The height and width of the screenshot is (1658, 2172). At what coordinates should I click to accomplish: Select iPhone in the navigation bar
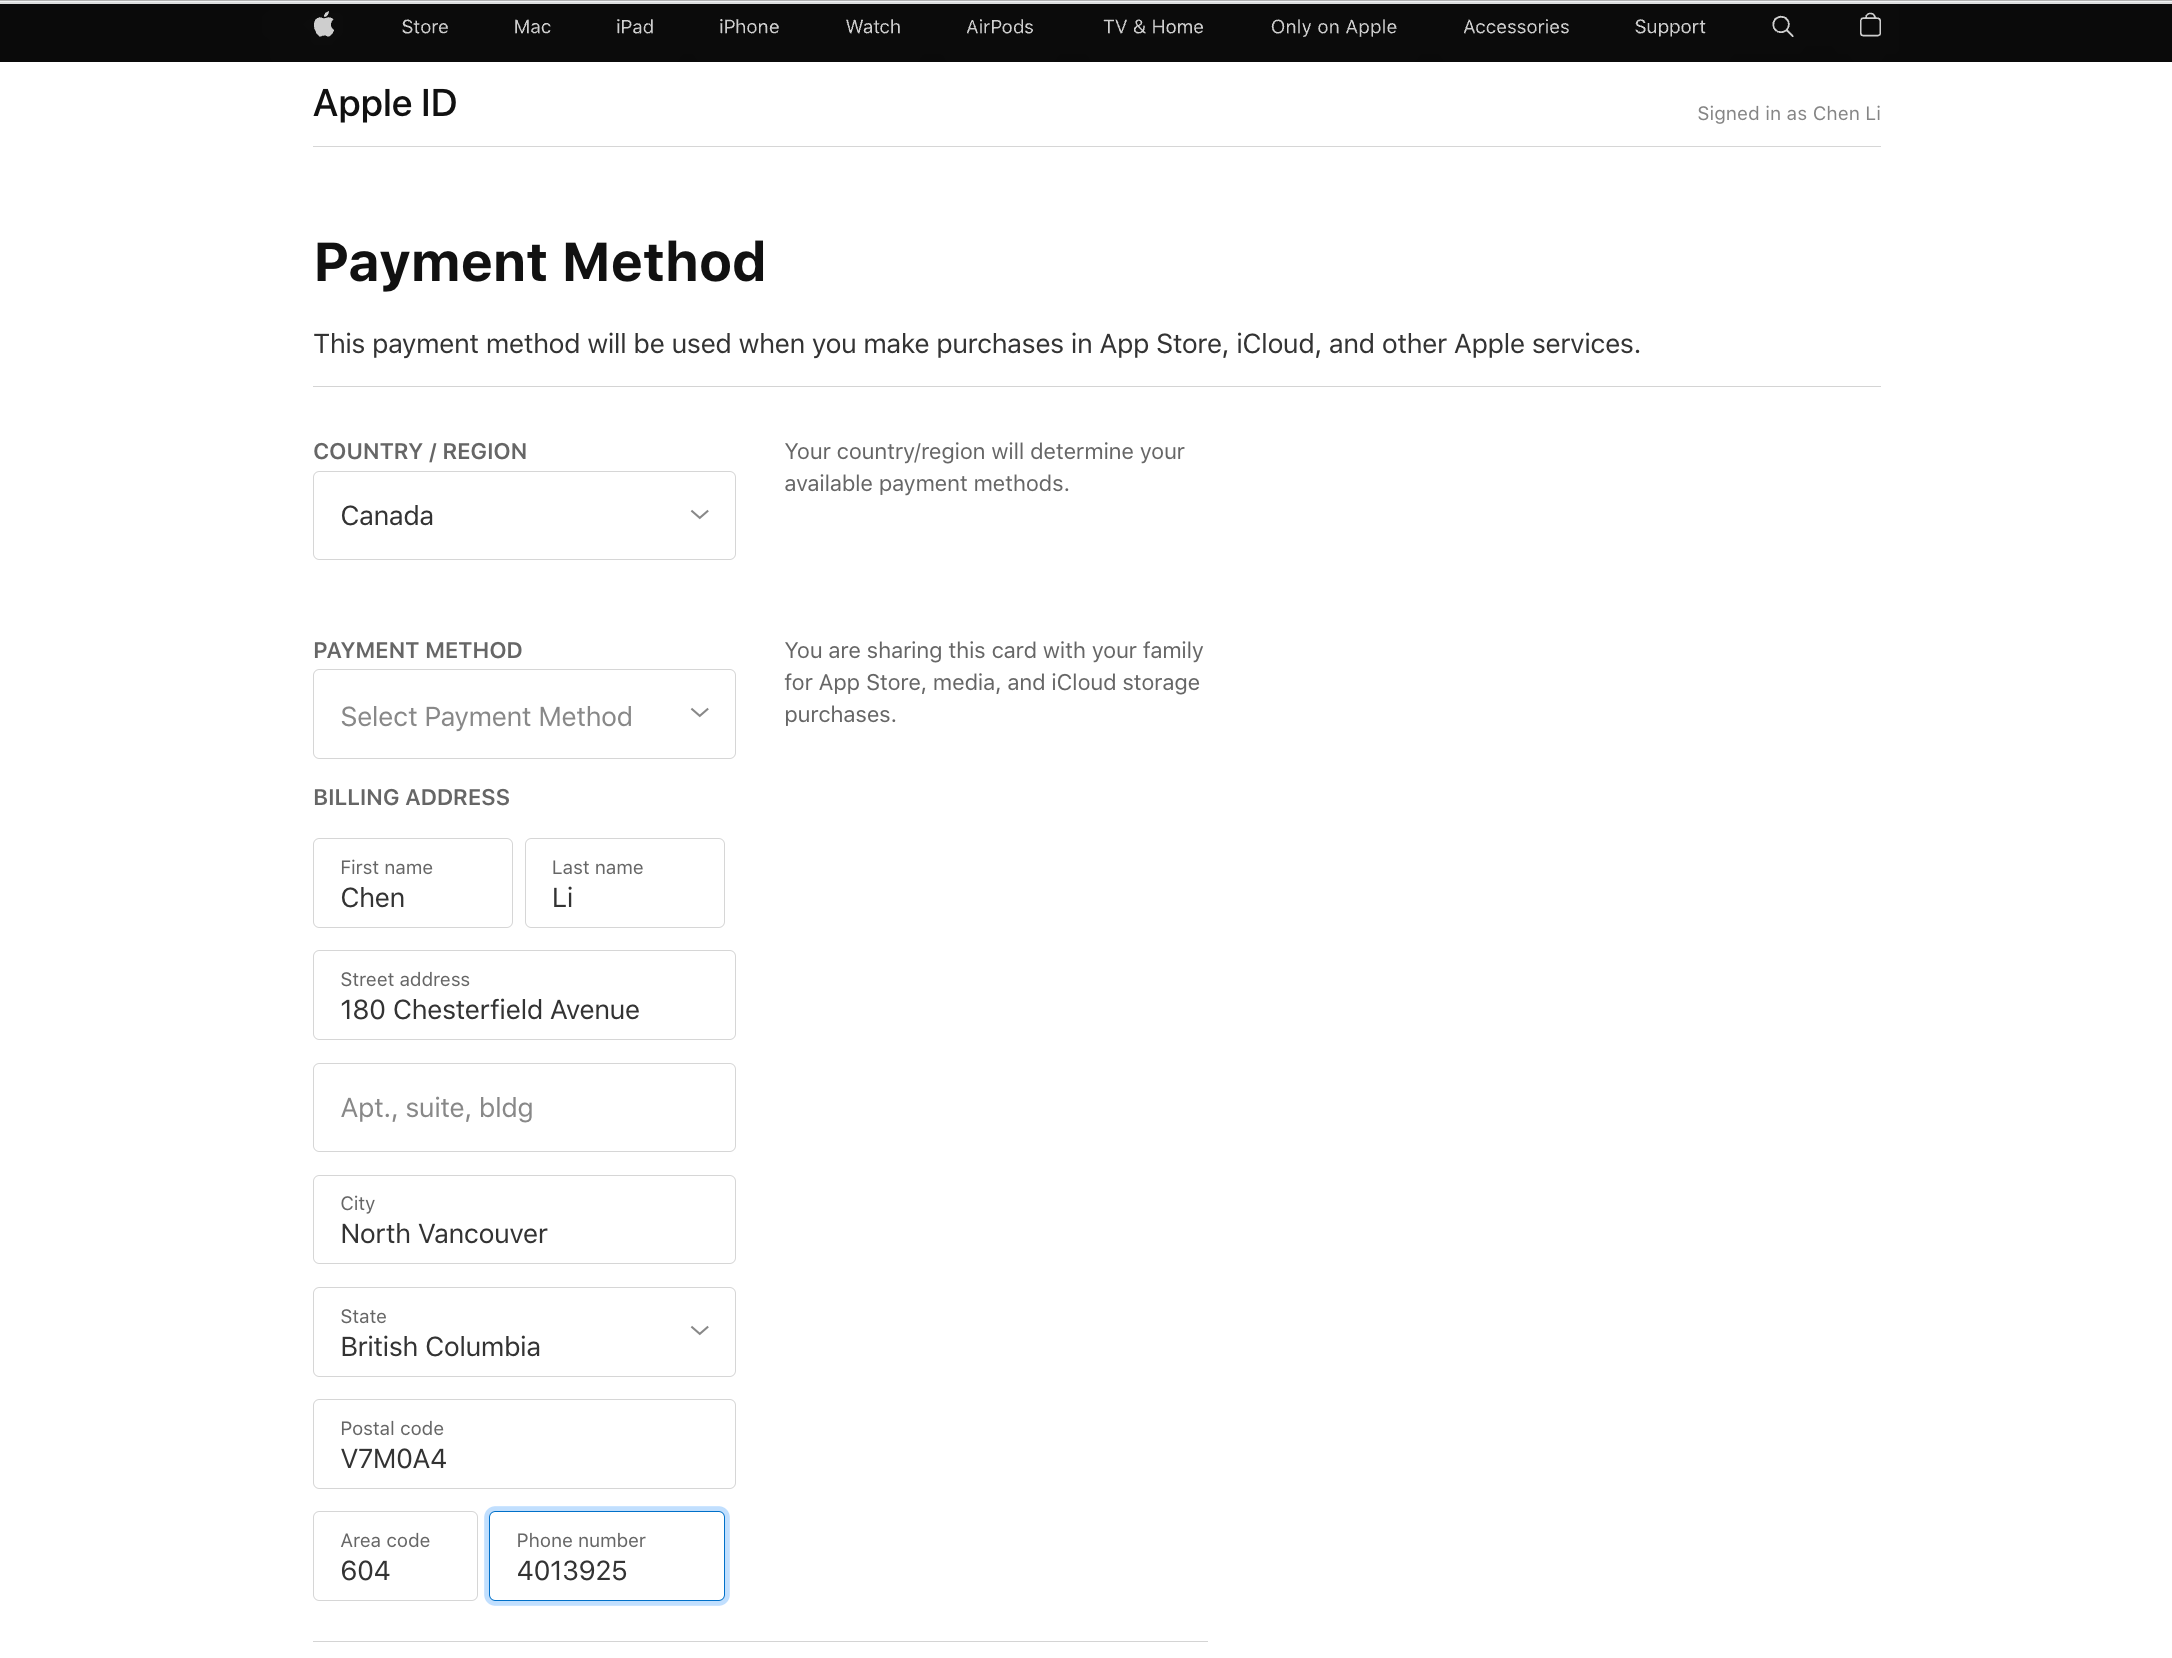748,27
